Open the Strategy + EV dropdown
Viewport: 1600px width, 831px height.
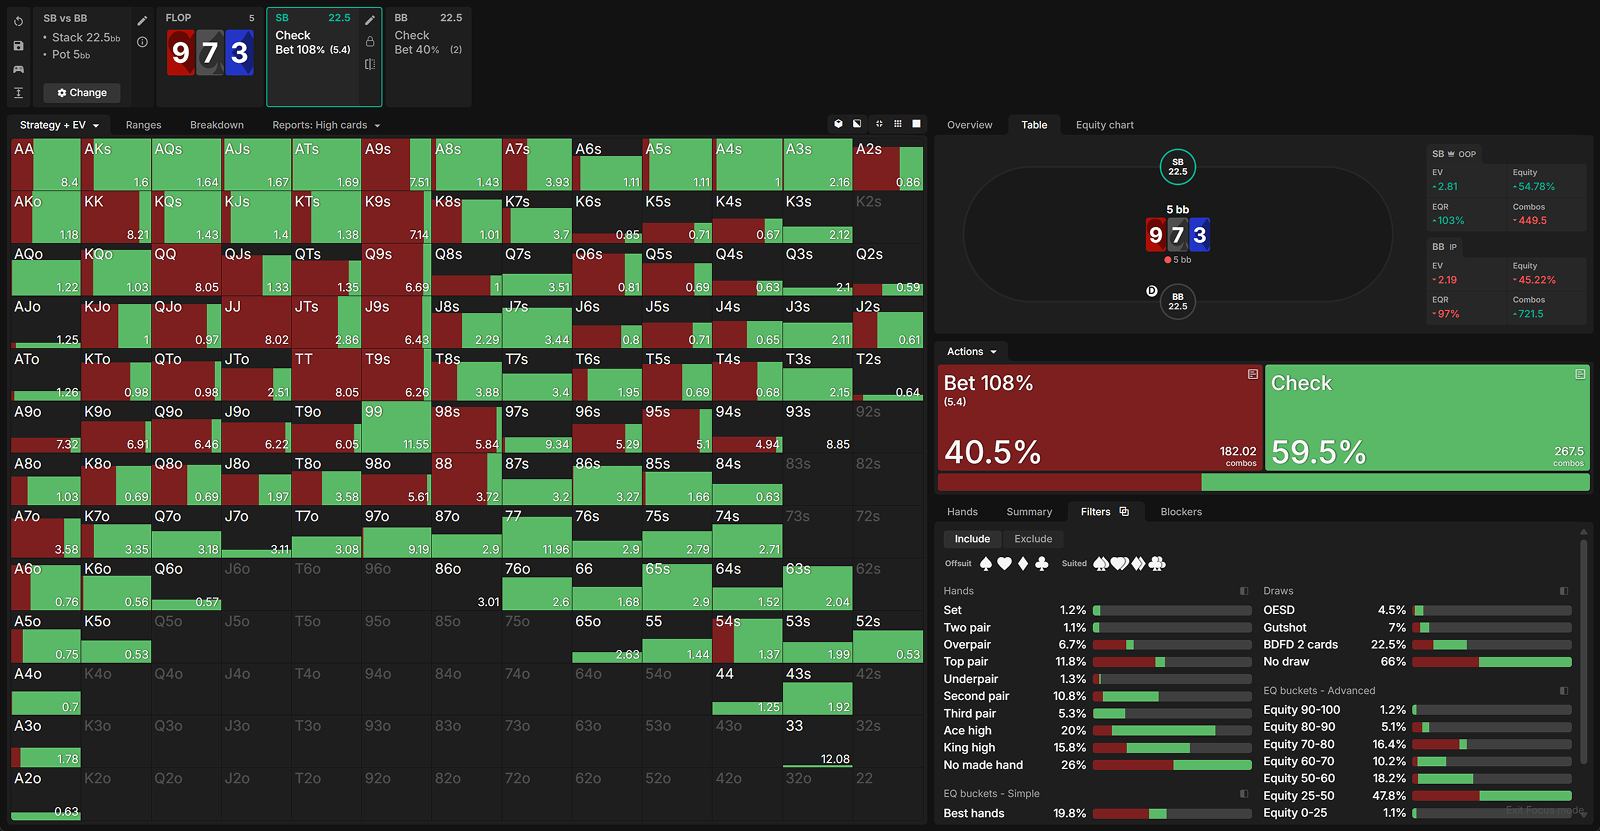click(x=59, y=125)
